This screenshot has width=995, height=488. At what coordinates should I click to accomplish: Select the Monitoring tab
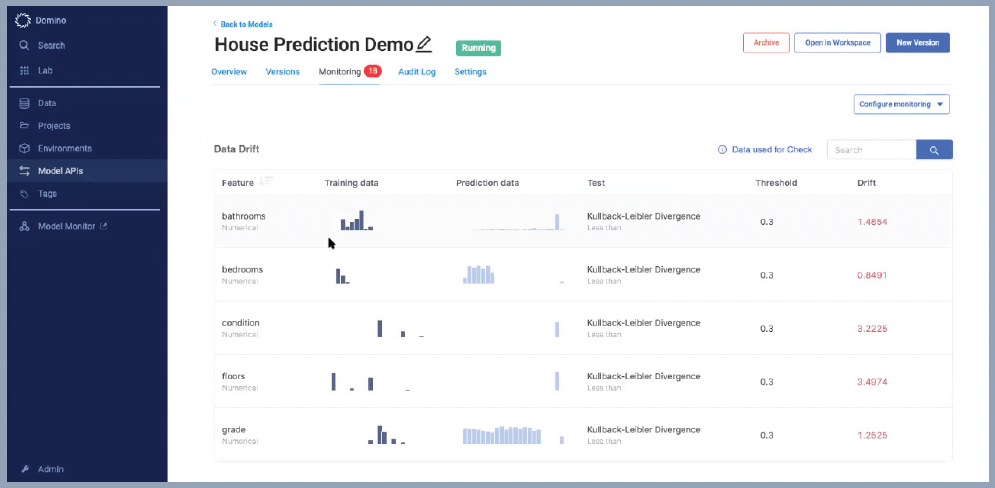[x=339, y=72]
